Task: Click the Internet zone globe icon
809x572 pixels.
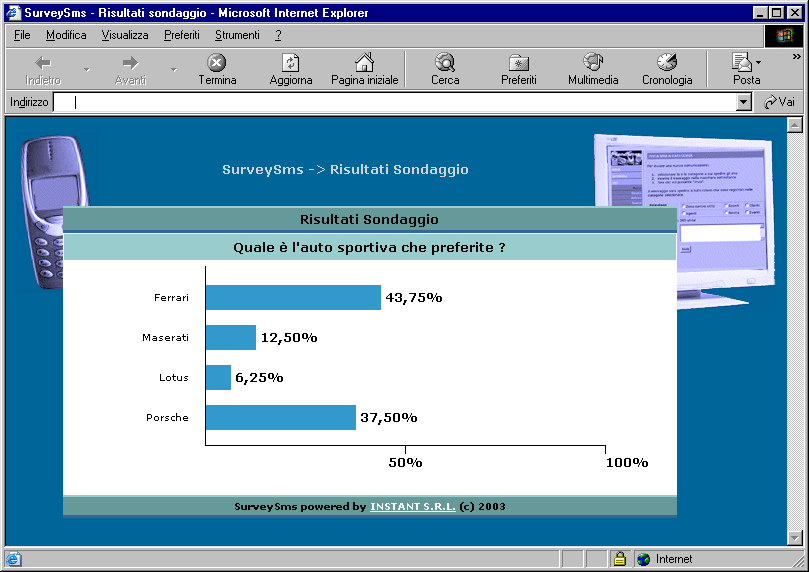Action: [x=643, y=559]
